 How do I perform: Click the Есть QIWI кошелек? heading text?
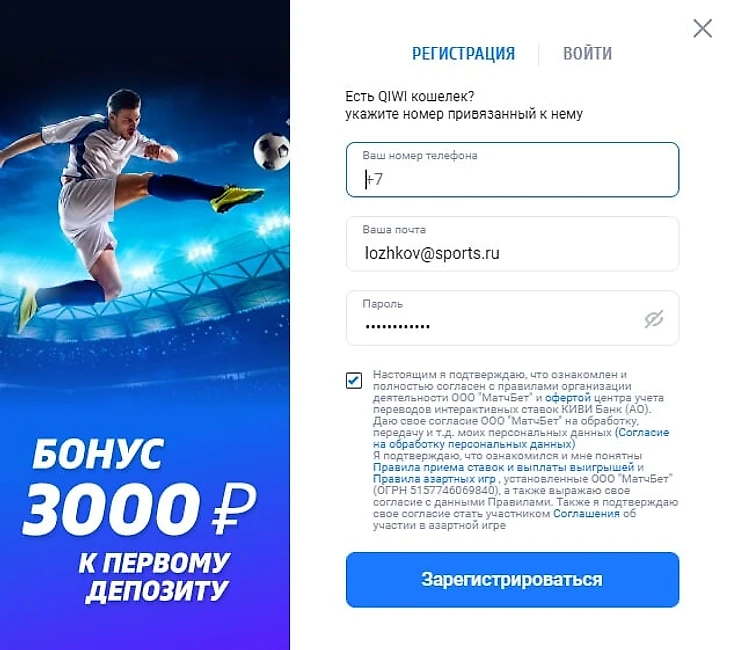[x=410, y=96]
